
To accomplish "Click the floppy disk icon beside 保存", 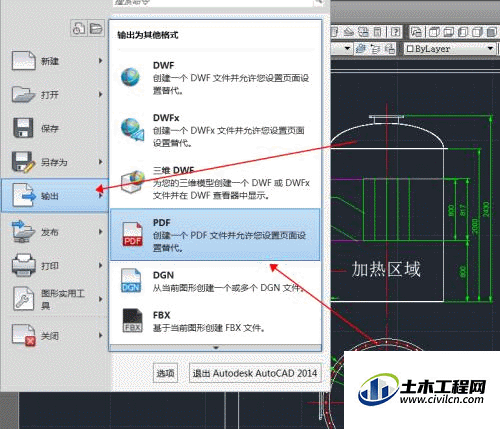I will click(23, 128).
